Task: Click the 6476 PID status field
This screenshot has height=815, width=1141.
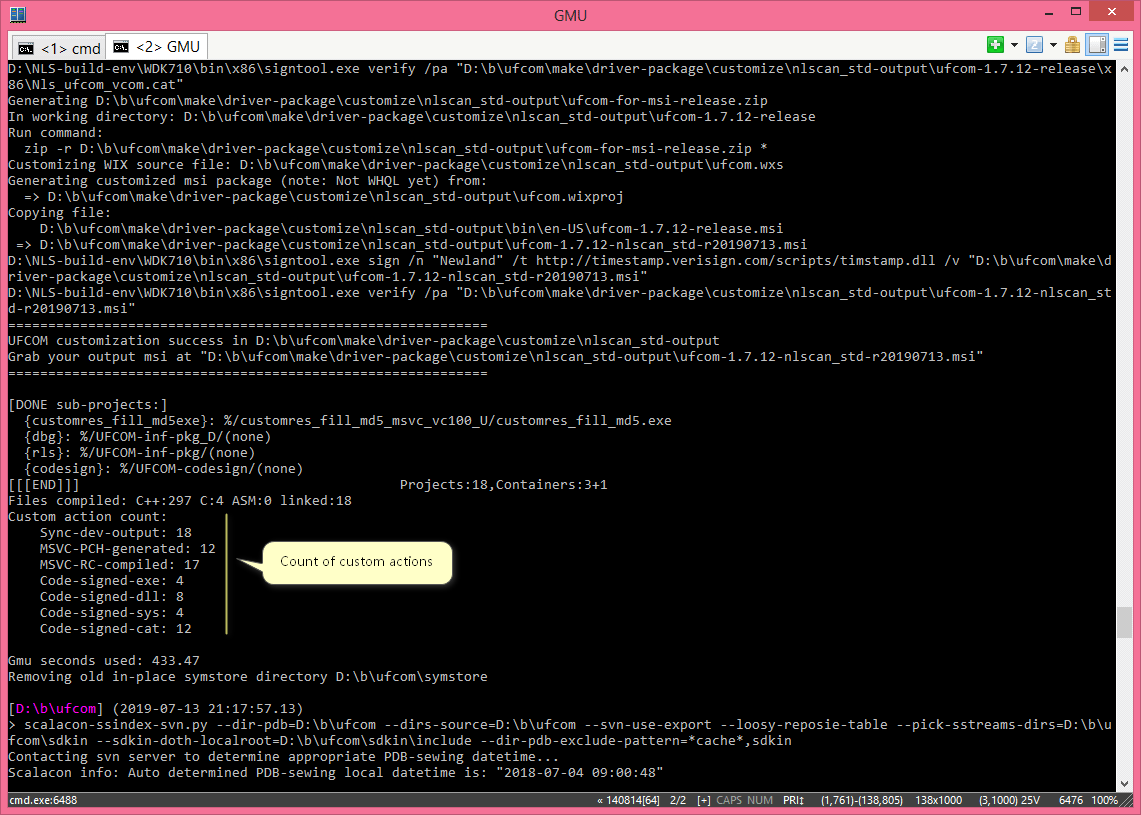Action: tap(1071, 800)
